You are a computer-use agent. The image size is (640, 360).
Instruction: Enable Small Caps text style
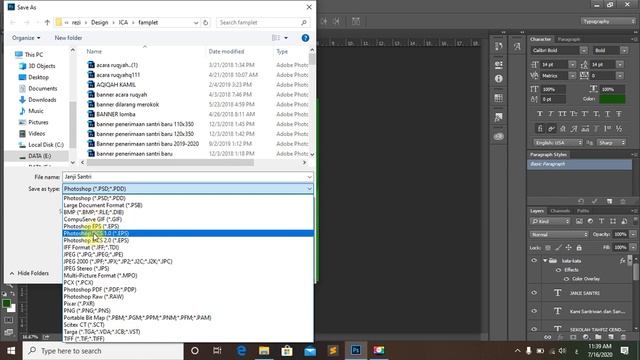574,114
